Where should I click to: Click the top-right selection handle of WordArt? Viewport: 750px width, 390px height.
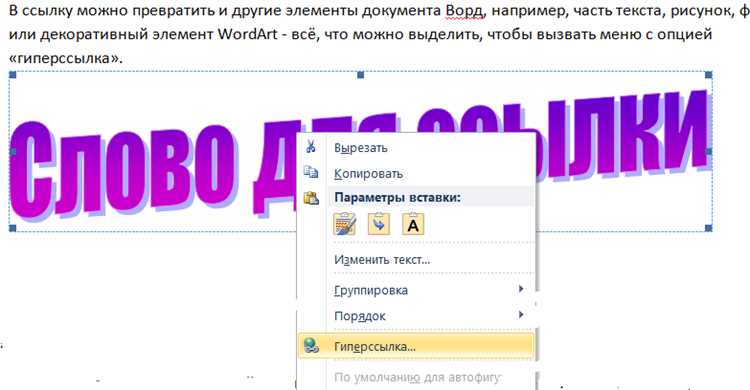(708, 75)
